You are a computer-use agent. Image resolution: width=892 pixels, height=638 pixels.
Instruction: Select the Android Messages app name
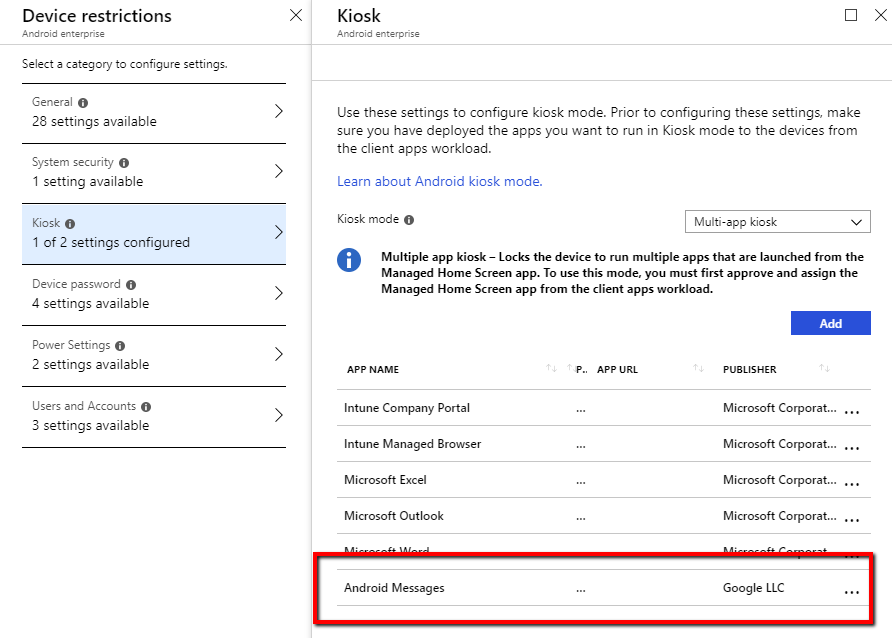pyautogui.click(x=394, y=588)
